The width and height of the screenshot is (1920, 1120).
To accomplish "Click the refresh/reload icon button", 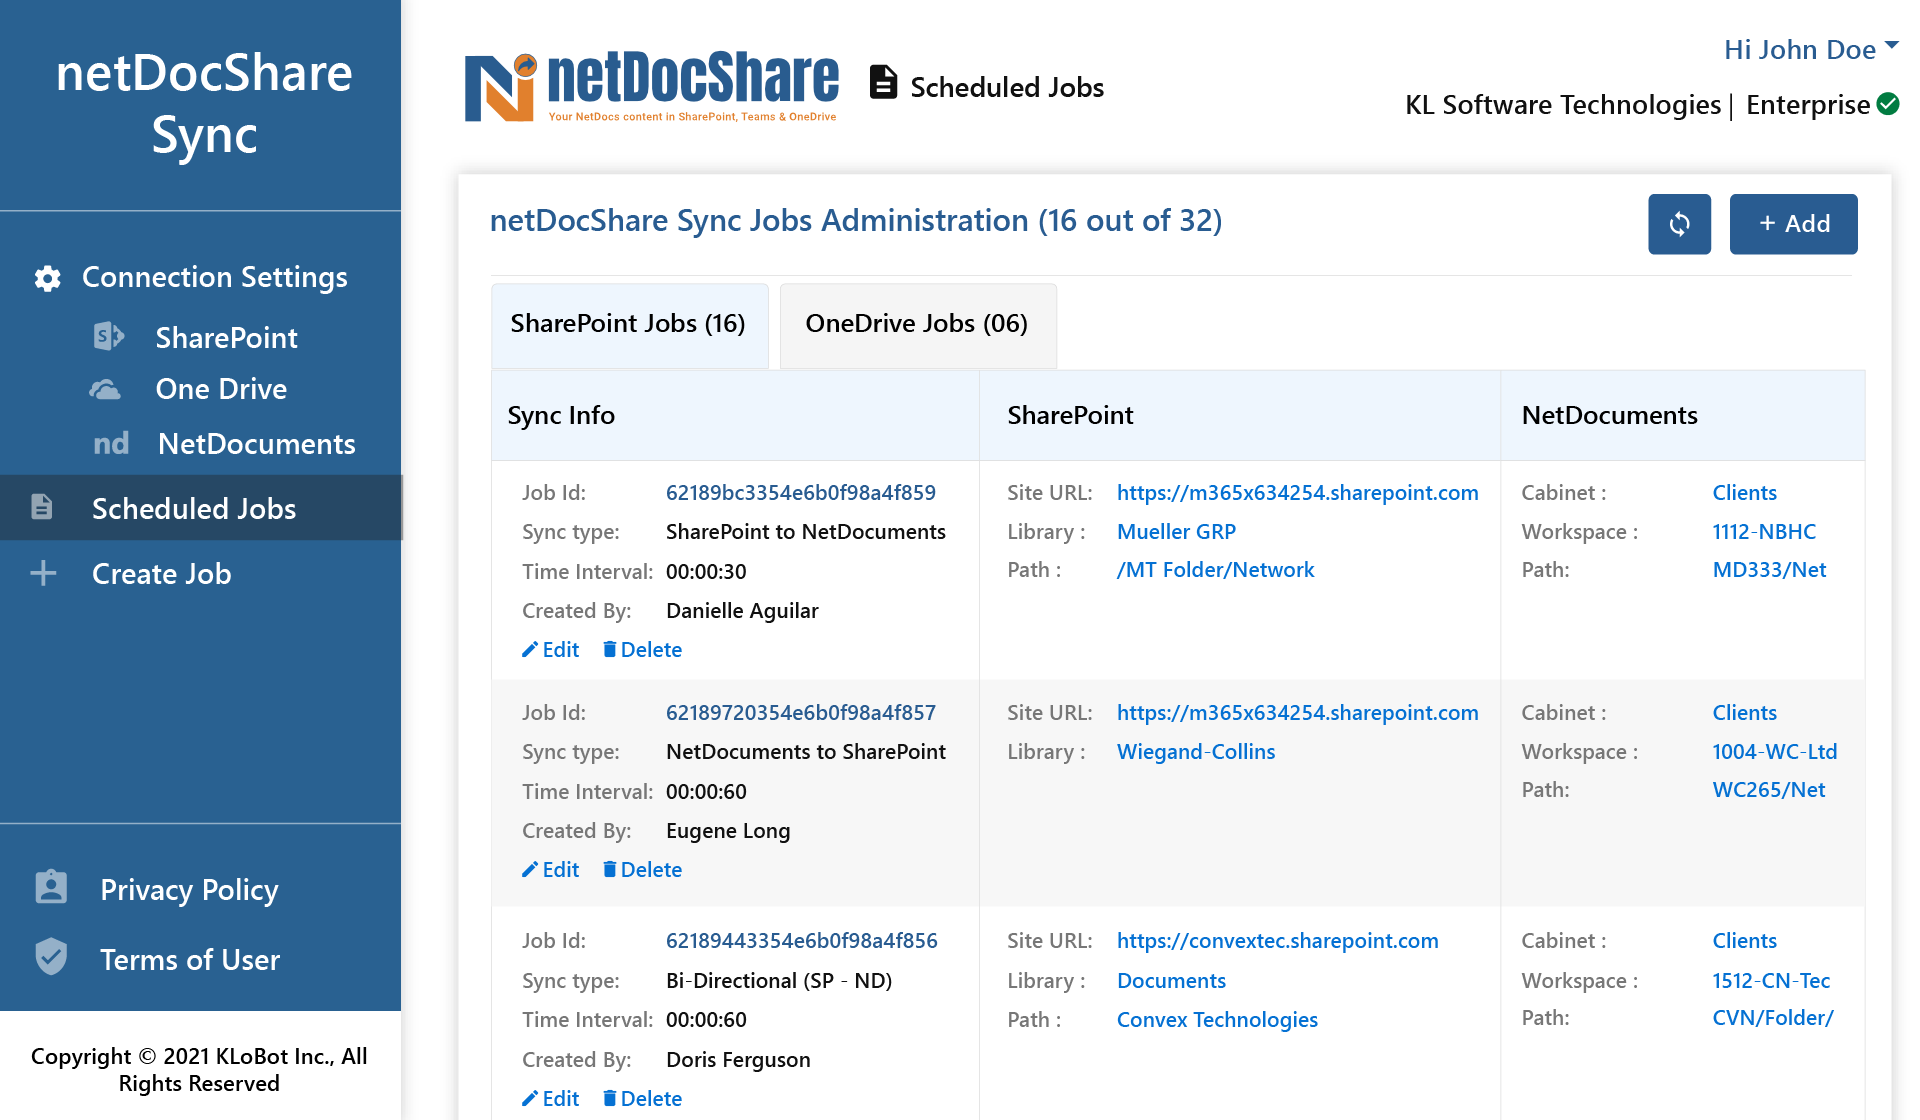I will click(x=1681, y=223).
